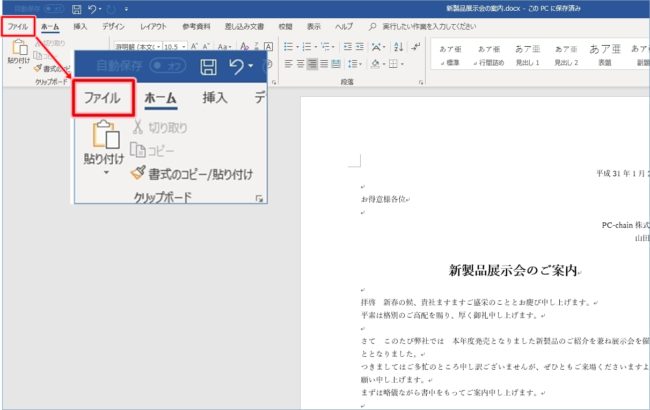Toggle the autosave switch in the top title bar
The width and height of the screenshot is (650, 410).
53,9
